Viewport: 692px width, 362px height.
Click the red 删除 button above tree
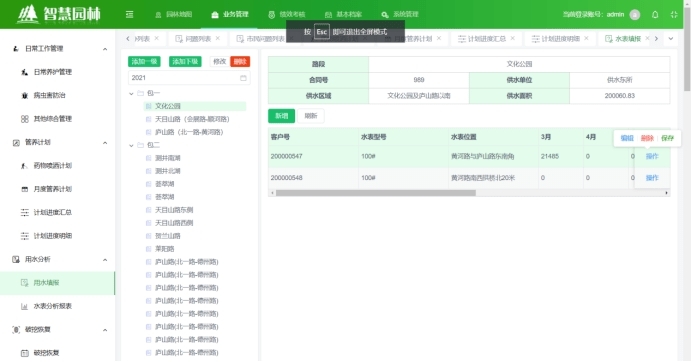[x=240, y=61]
